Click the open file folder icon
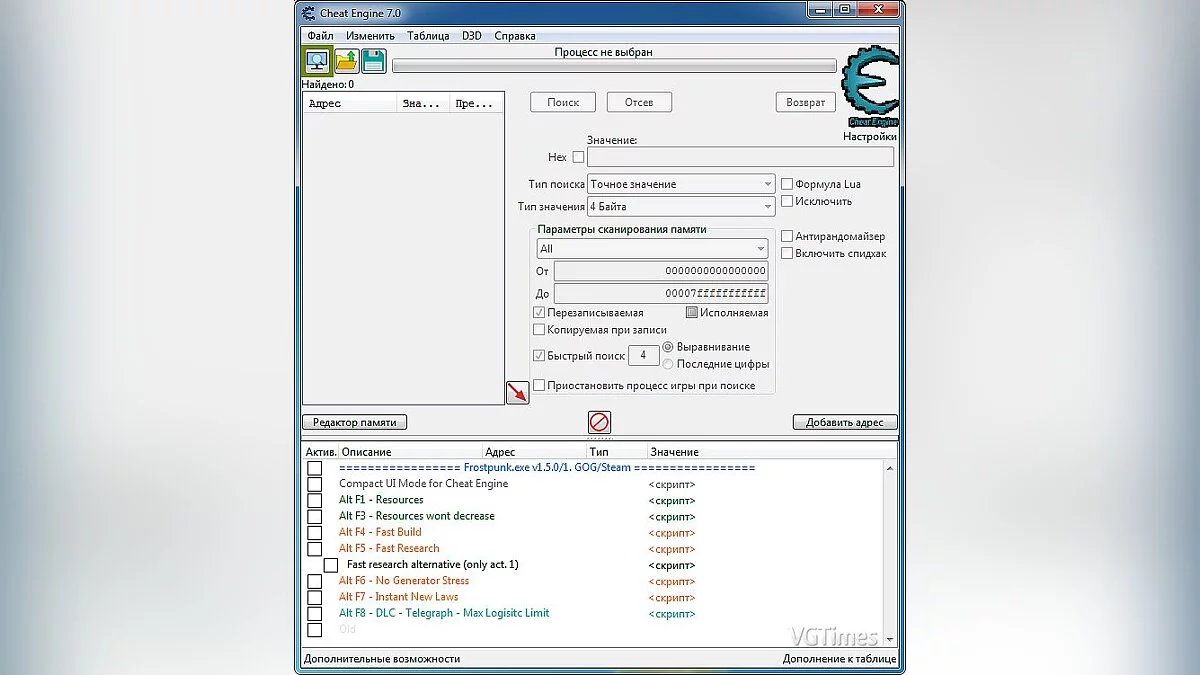The width and height of the screenshot is (1200, 675). click(x=346, y=61)
